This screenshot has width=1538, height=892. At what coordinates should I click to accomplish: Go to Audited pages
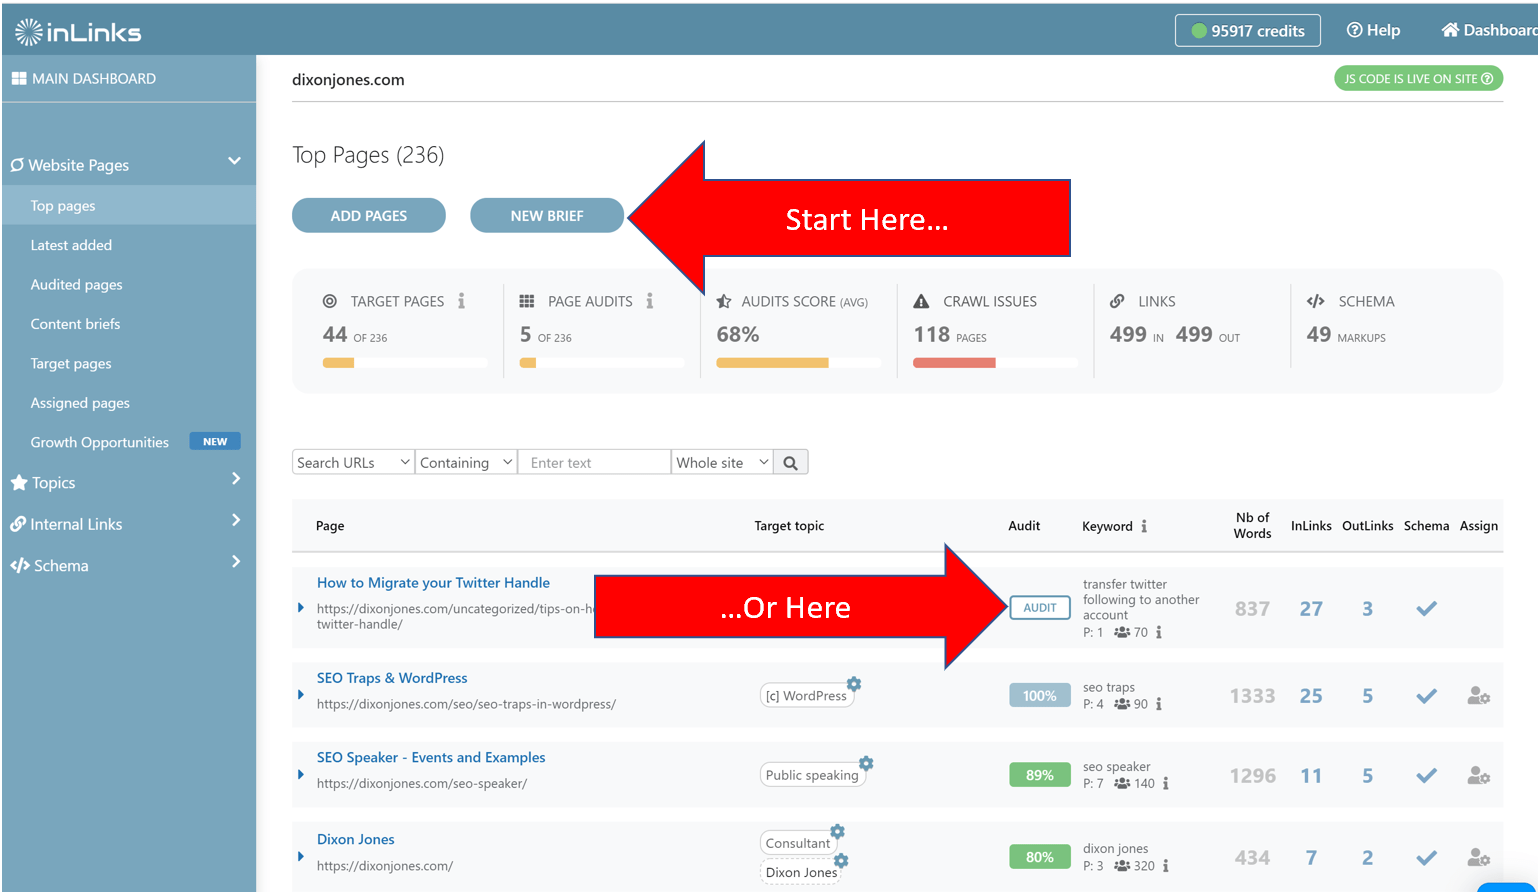(76, 284)
